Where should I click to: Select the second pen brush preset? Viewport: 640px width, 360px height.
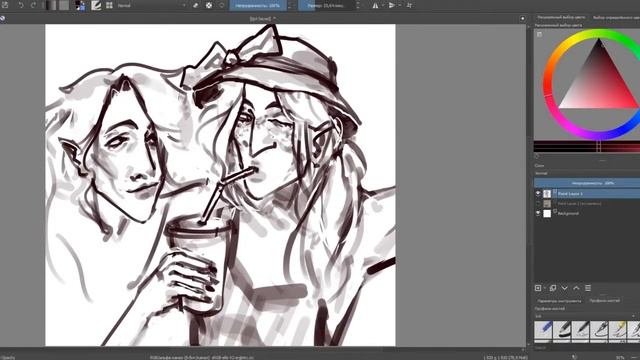tap(562, 330)
